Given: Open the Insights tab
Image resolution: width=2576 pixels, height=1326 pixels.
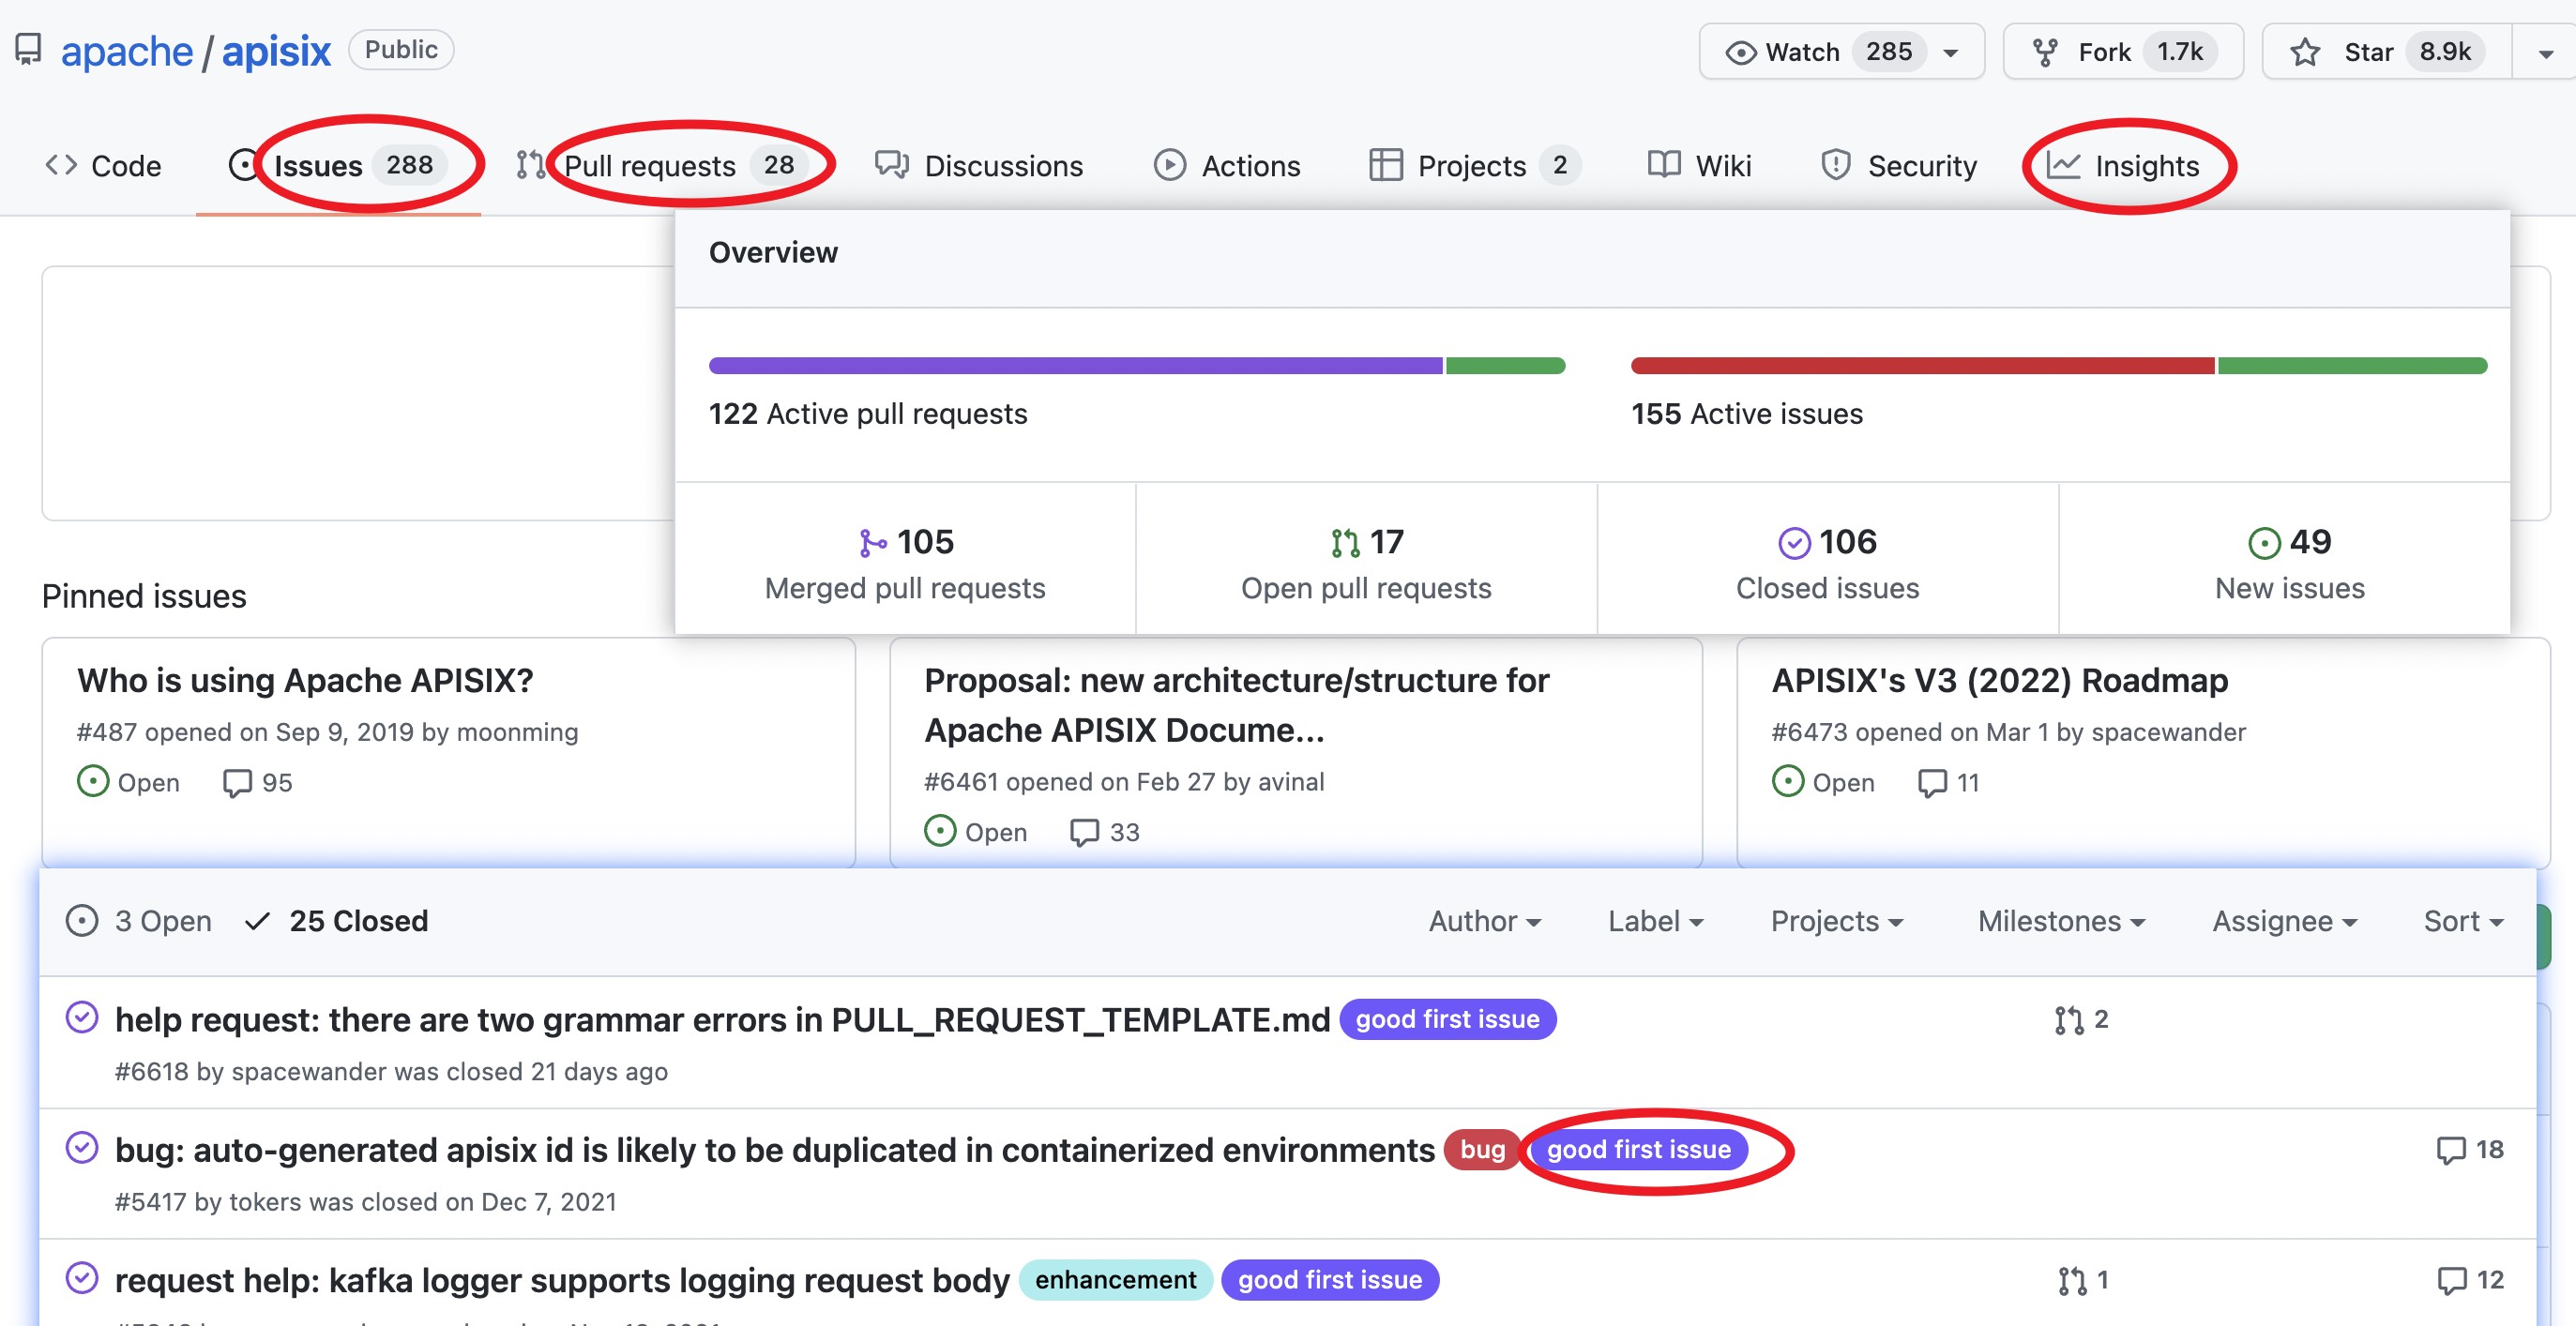Looking at the screenshot, I should click(x=2124, y=165).
